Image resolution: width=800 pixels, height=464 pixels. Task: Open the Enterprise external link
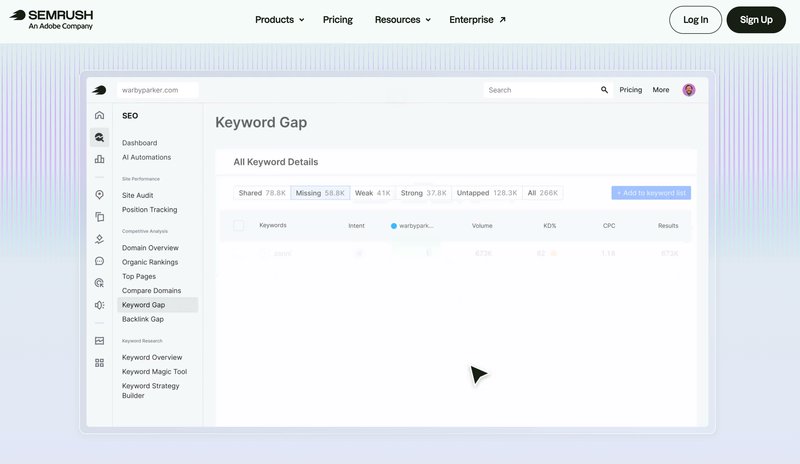477,19
